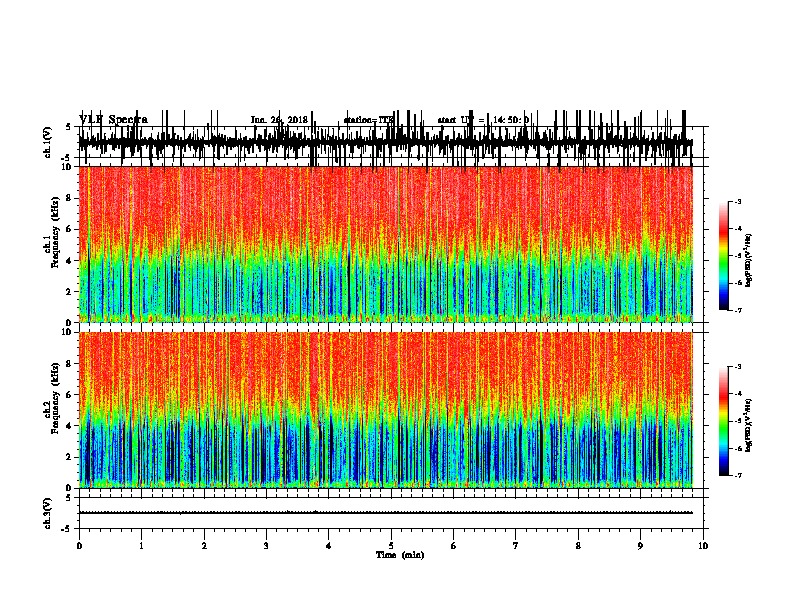This screenshot has height=612, width=792.
Task: Click the time axis tick label "8"
Action: [578, 546]
